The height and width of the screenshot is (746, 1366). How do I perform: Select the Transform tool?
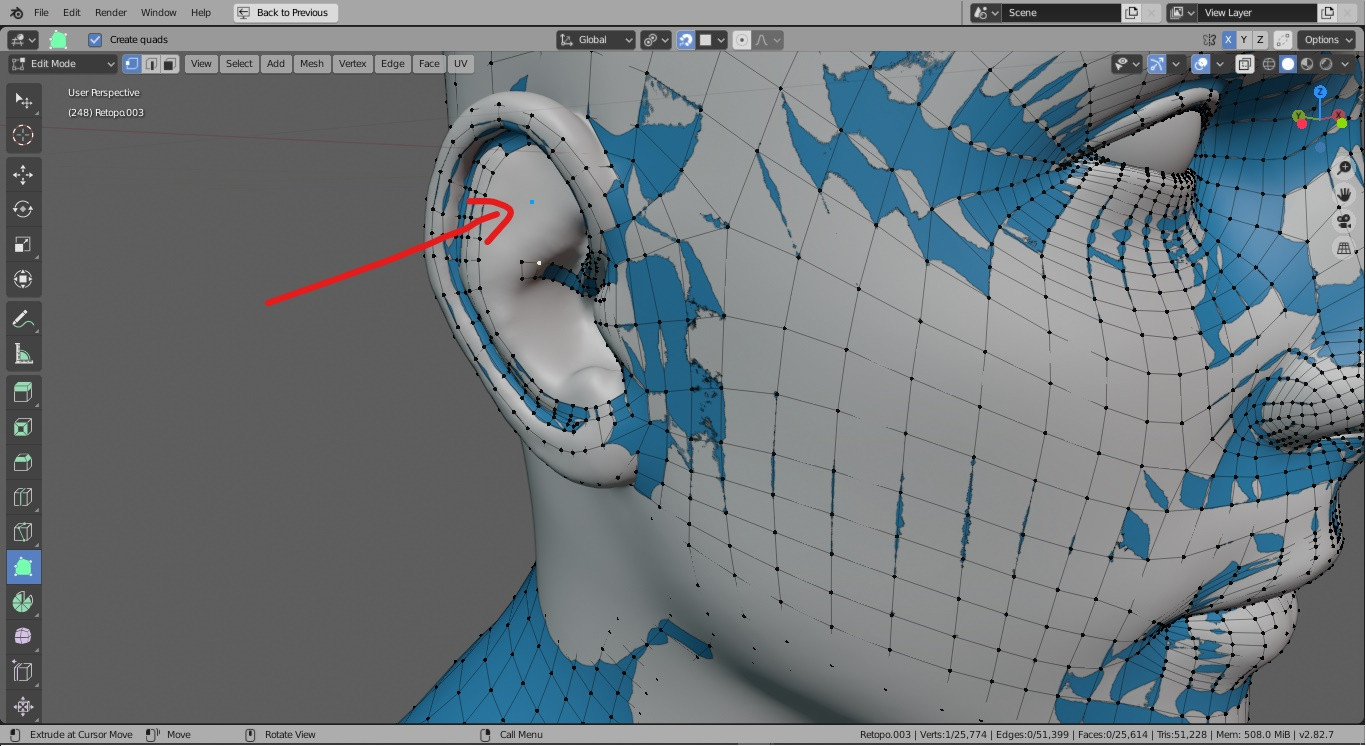click(x=24, y=279)
